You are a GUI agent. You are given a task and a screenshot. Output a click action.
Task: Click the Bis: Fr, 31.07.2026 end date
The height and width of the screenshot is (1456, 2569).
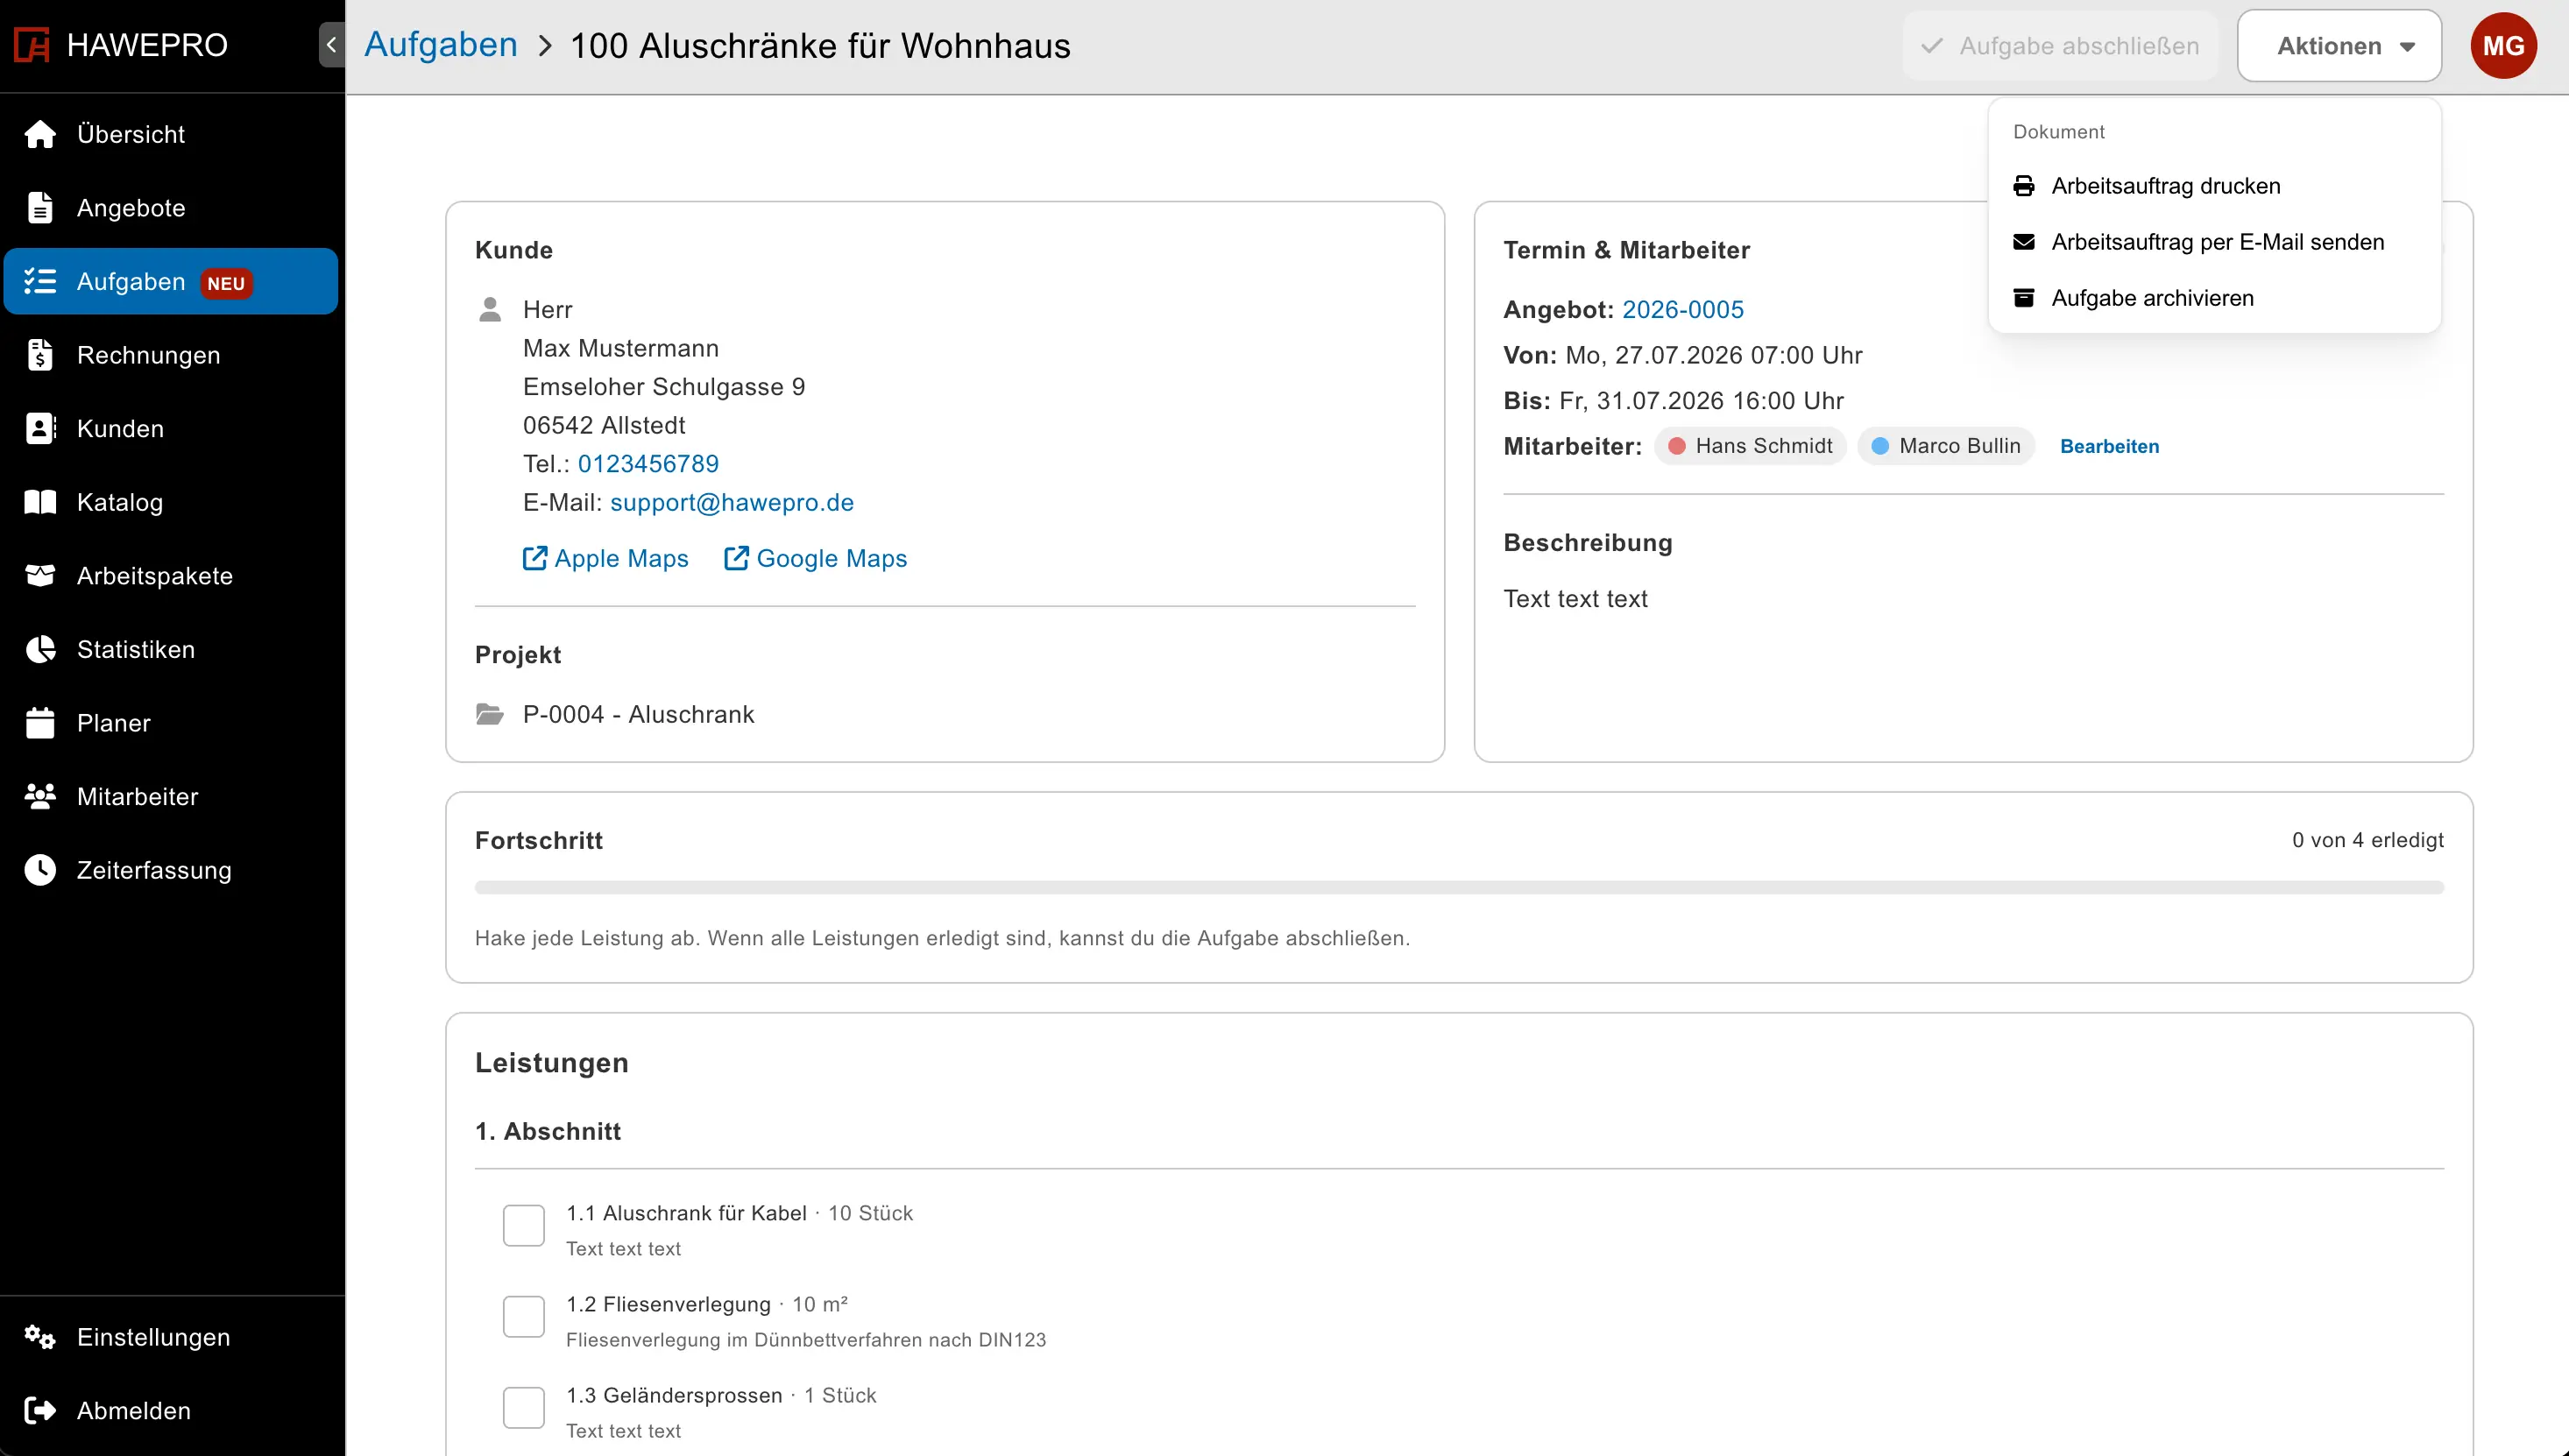click(x=1674, y=401)
